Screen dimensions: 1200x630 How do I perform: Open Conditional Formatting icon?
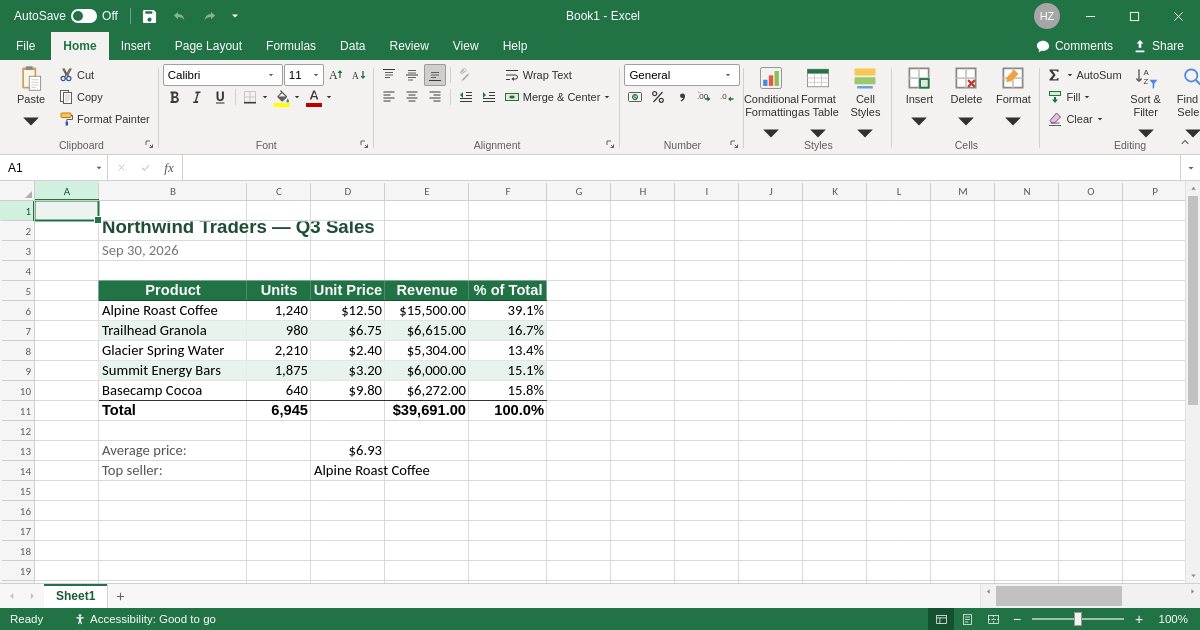tap(771, 78)
